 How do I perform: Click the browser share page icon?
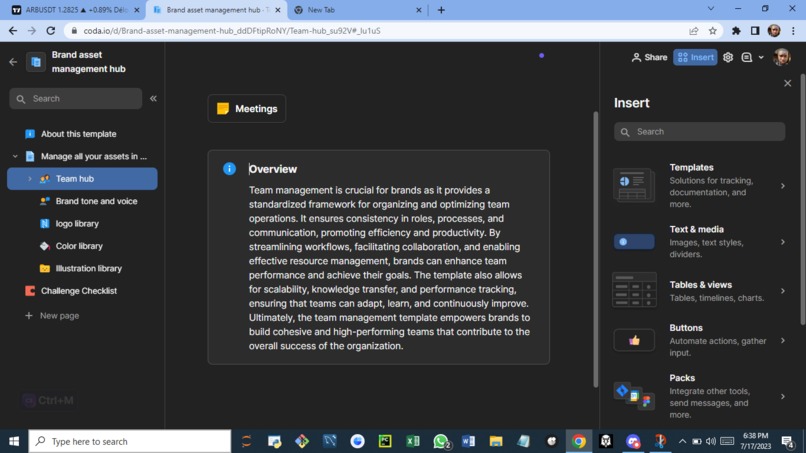pyautogui.click(x=693, y=31)
